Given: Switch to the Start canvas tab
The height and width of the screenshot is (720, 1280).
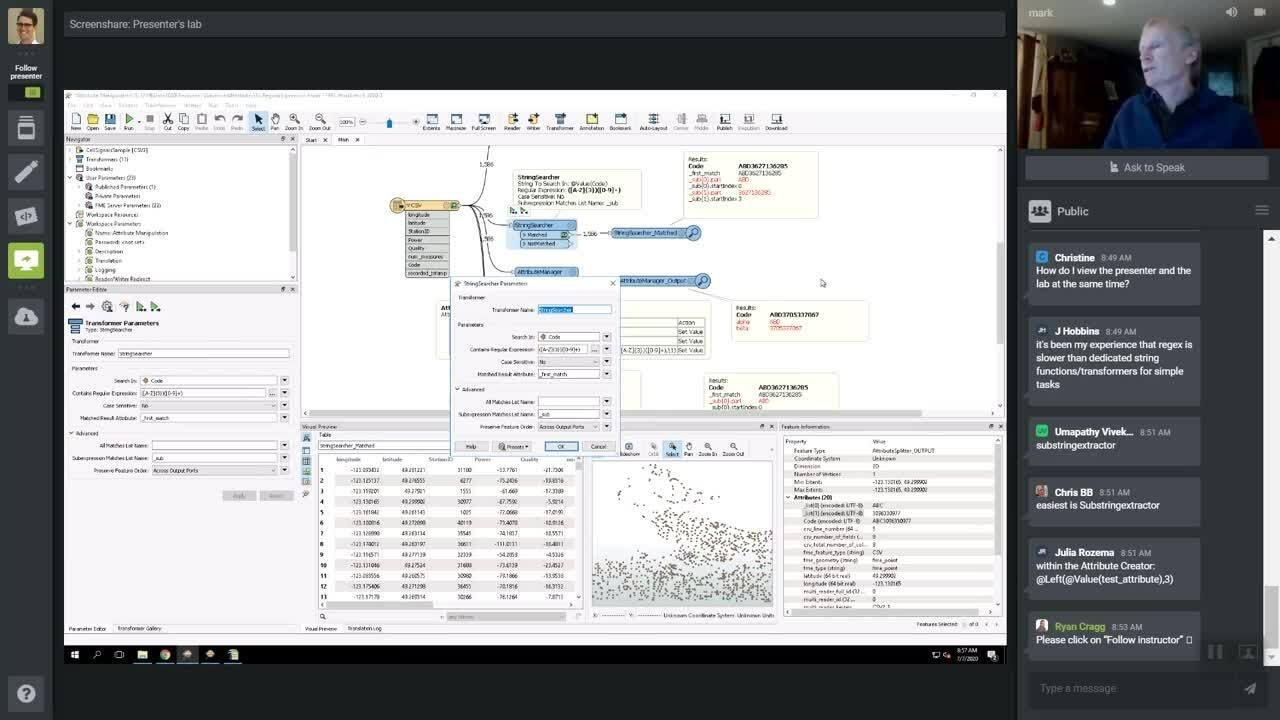Looking at the screenshot, I should pos(311,140).
